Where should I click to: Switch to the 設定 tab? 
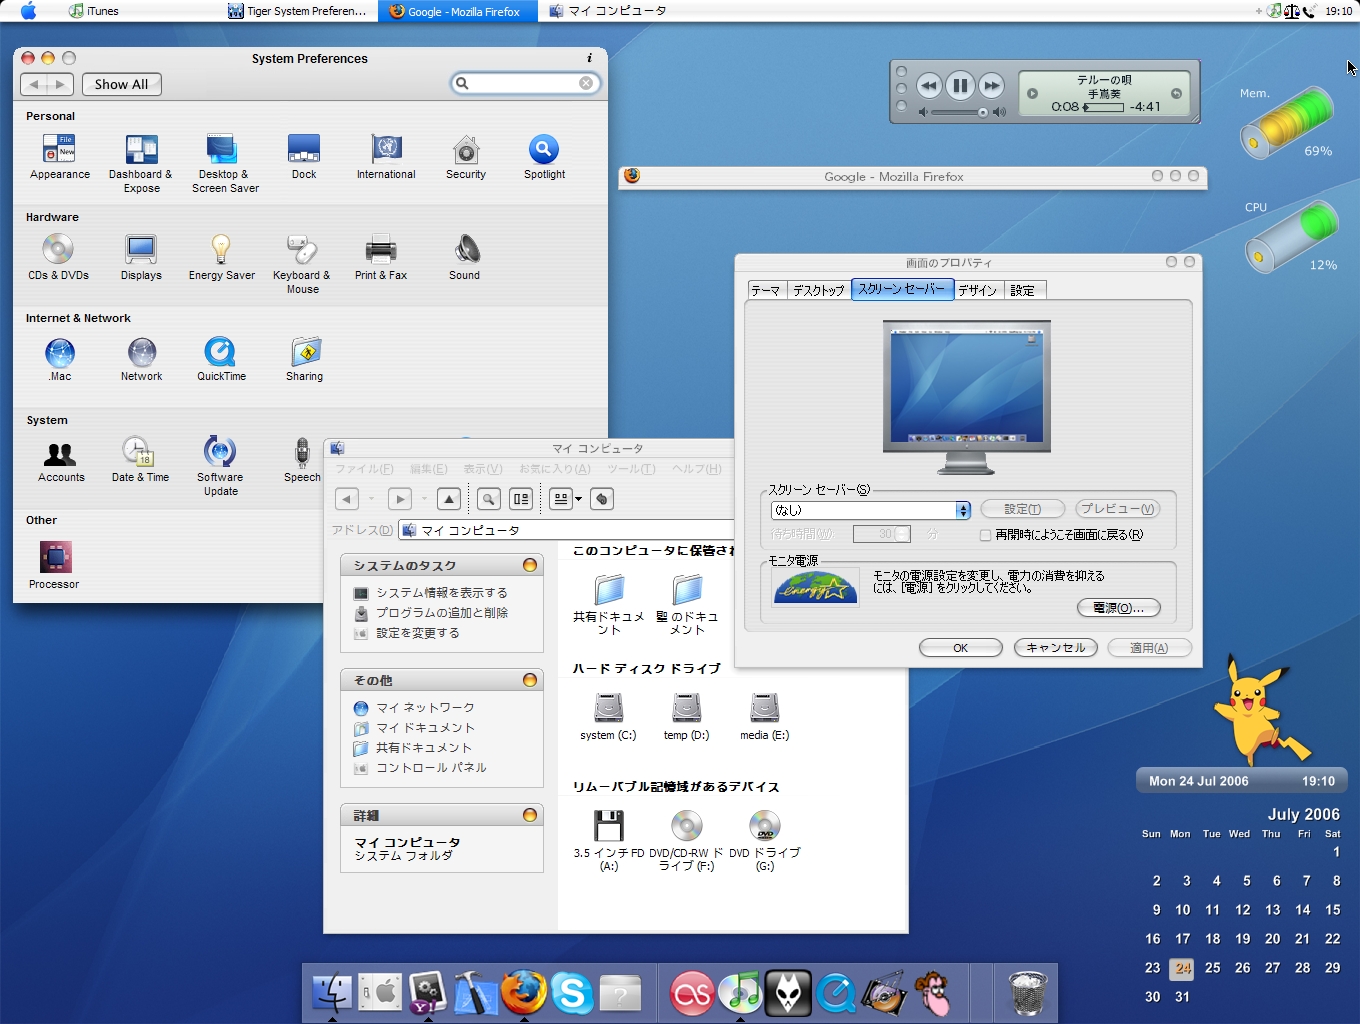[1023, 290]
